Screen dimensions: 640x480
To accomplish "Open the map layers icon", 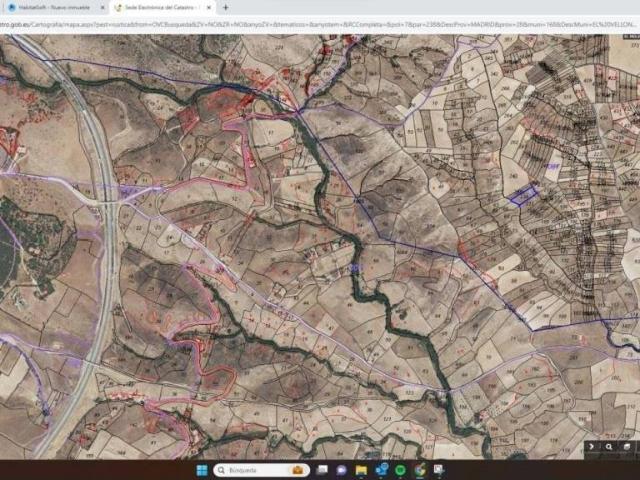I will click(x=628, y=447).
